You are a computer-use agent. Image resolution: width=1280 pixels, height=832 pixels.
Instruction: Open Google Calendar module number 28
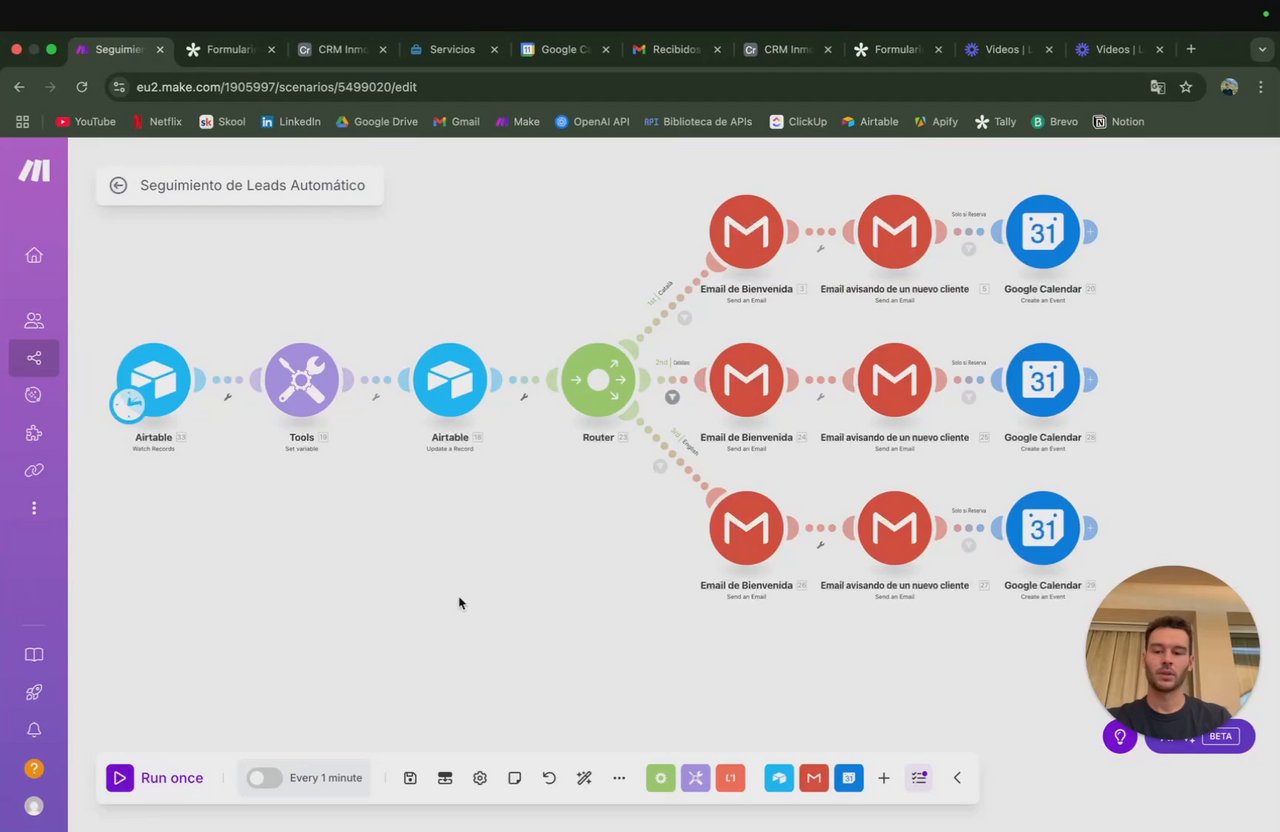coord(1043,380)
